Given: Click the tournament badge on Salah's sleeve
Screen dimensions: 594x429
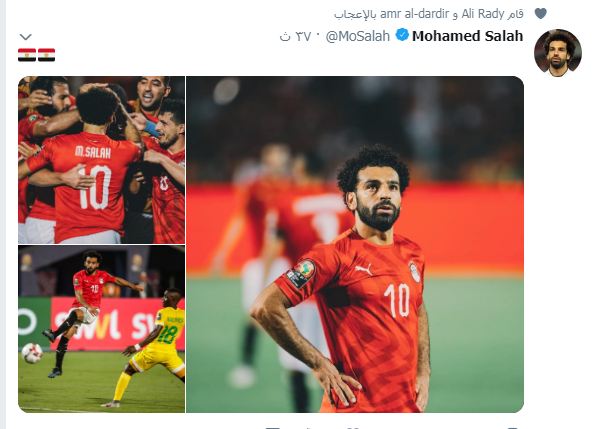Looking at the screenshot, I should 300,273.
